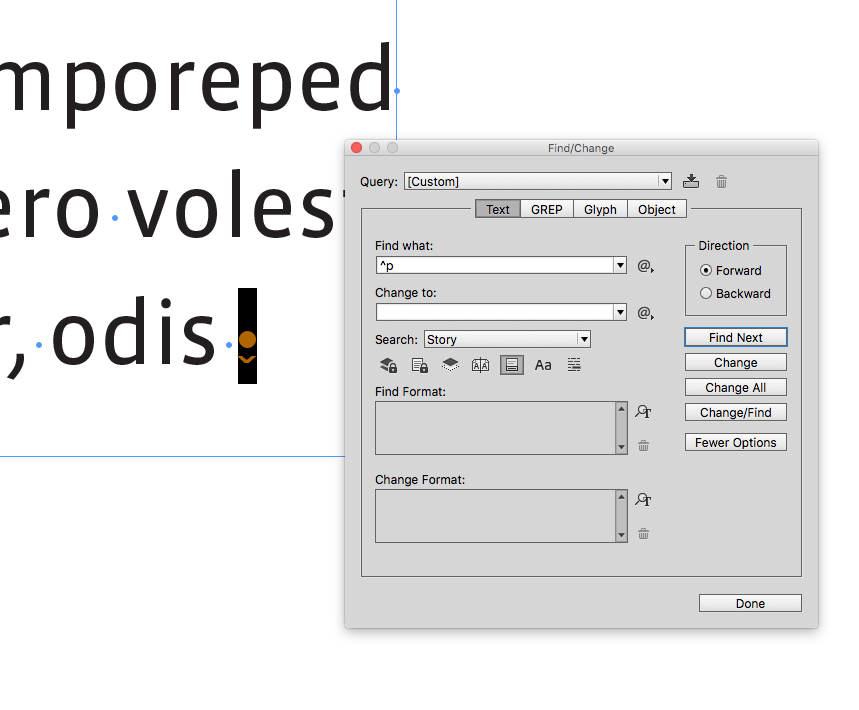Toggle Include Master Pages in search
859x710 pixels.
[x=480, y=365]
